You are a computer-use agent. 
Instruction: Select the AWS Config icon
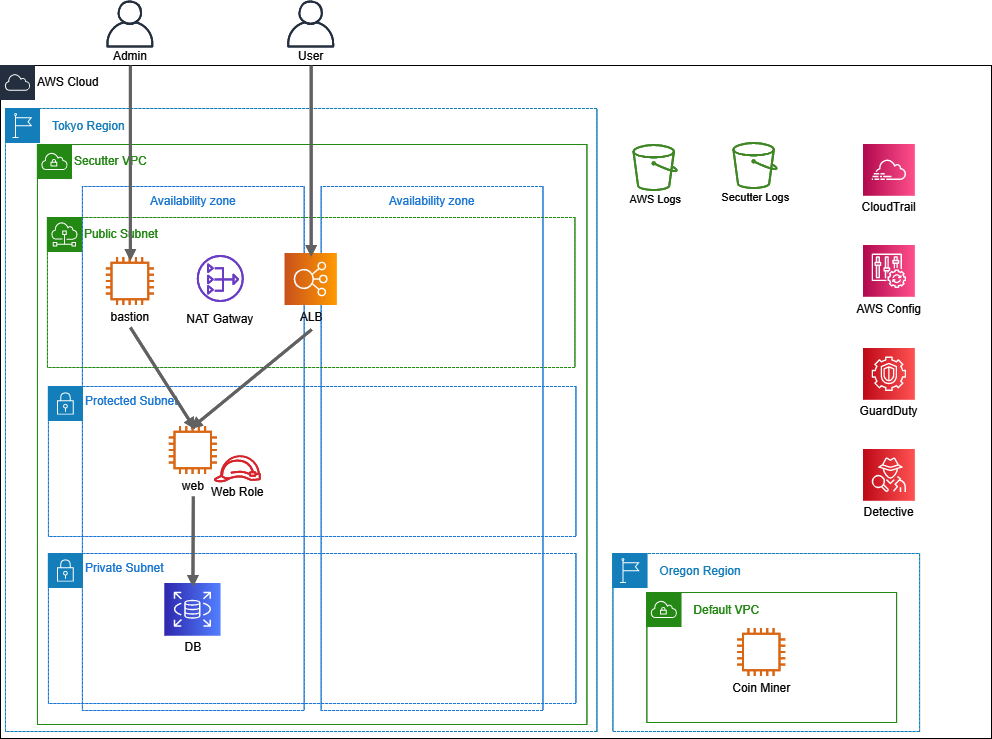(x=888, y=272)
